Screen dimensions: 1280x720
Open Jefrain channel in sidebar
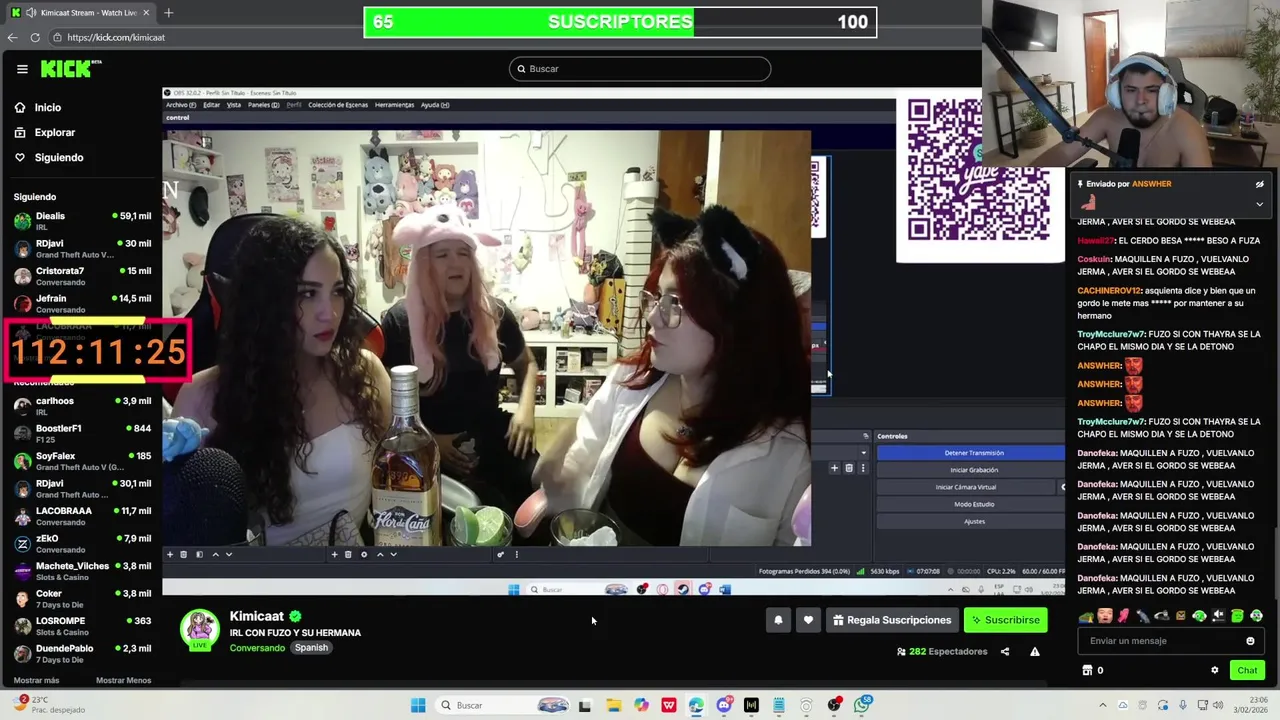point(82,303)
